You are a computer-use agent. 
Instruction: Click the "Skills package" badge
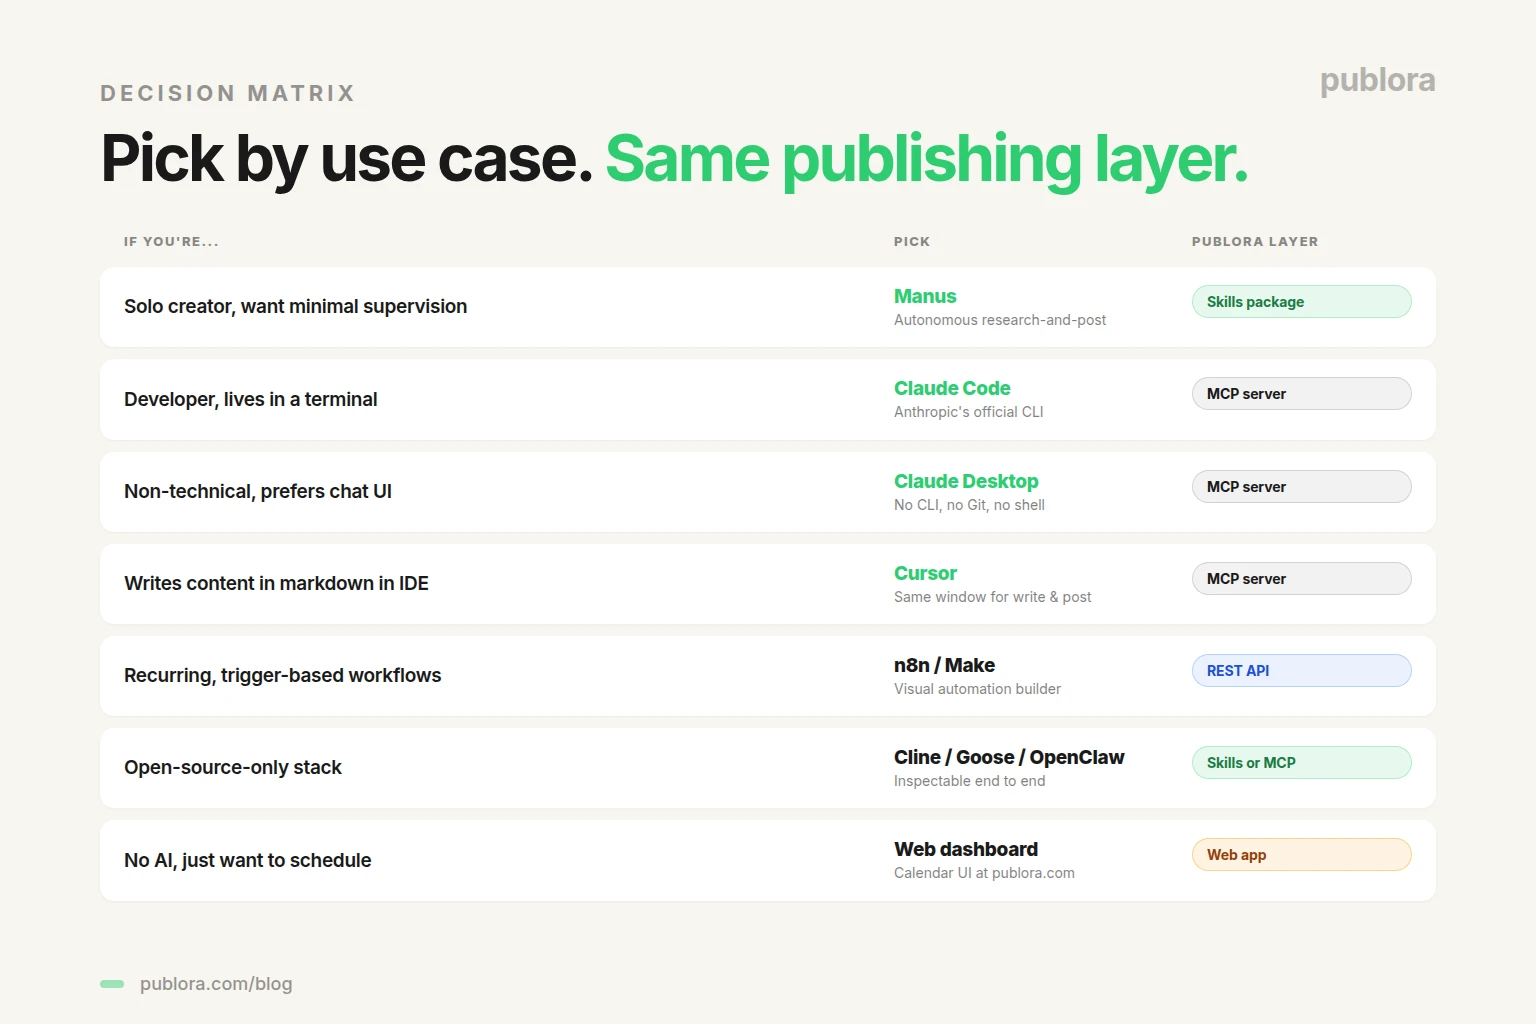pyautogui.click(x=1302, y=302)
